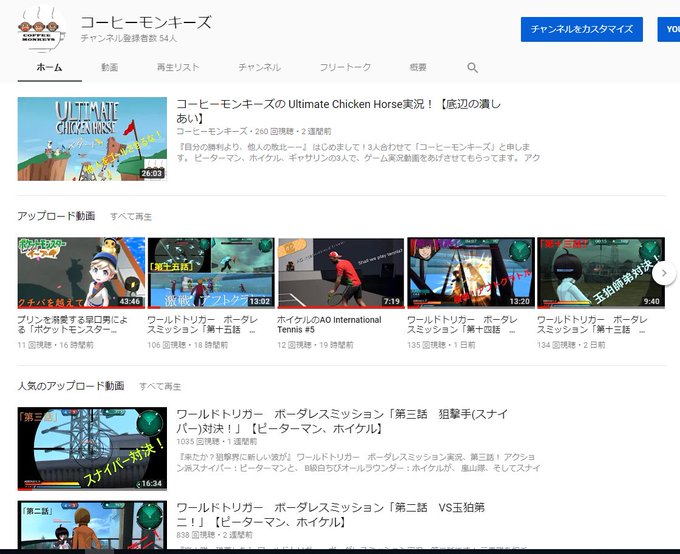Screen dimensions: 680x554
Task: Open title ボーダレスミッション「第十五話
Action: click(202, 325)
